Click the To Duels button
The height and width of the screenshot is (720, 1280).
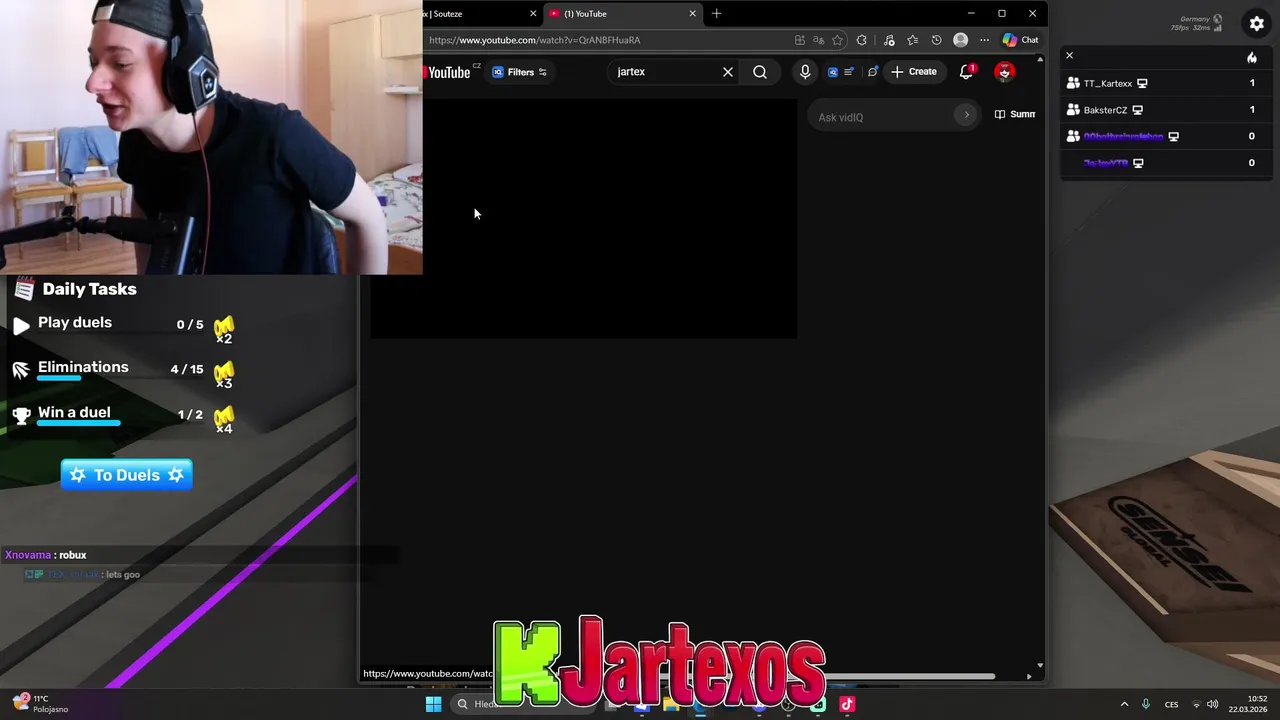126,475
